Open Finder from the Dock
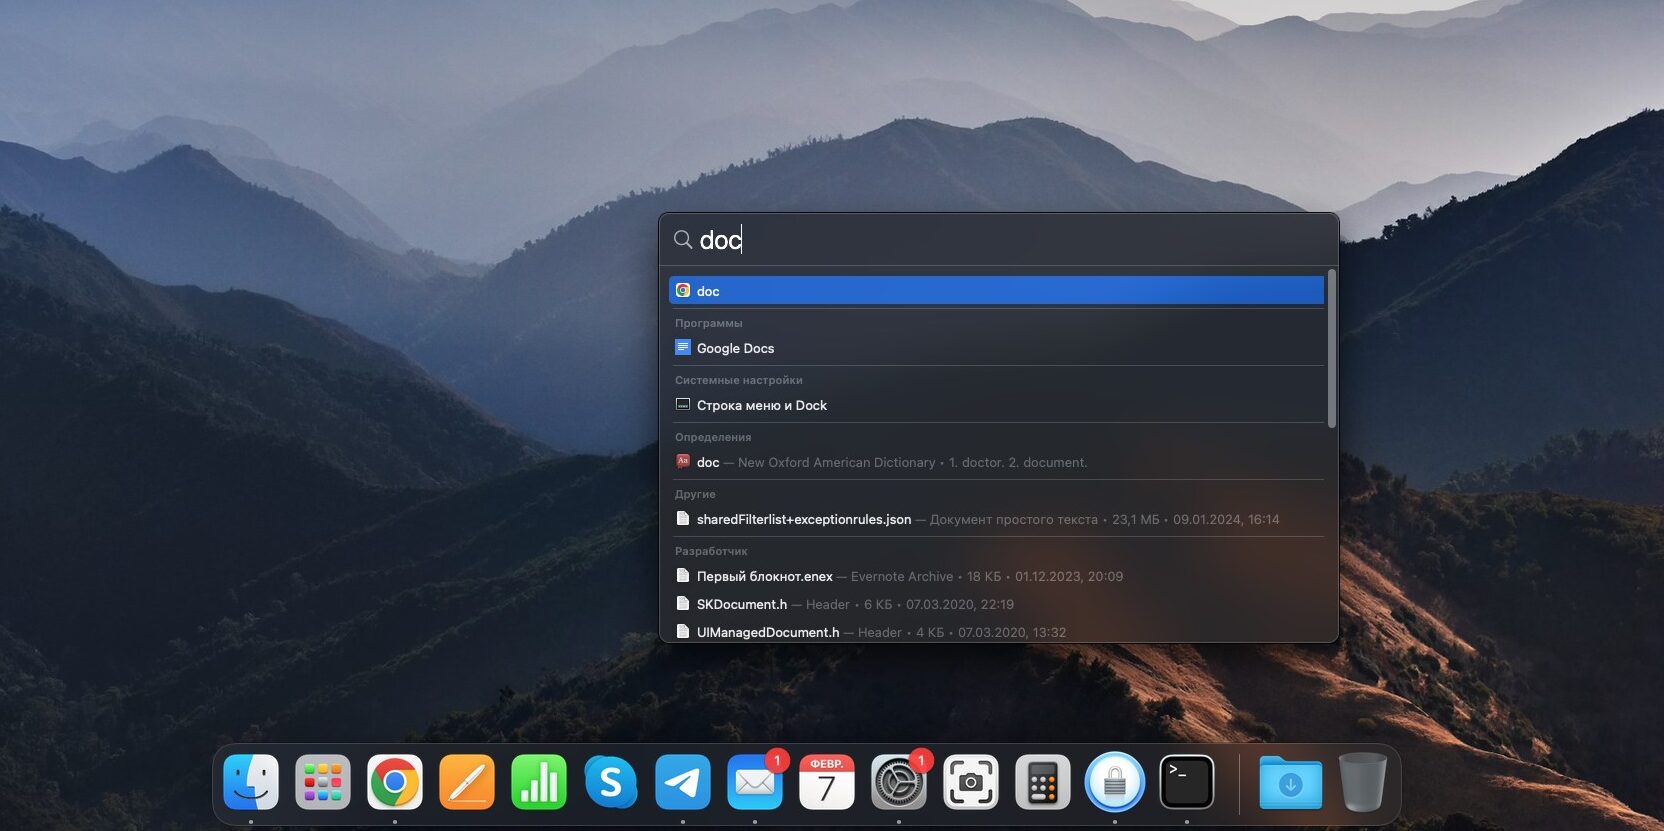Screen dimensions: 1664x831 251,782
